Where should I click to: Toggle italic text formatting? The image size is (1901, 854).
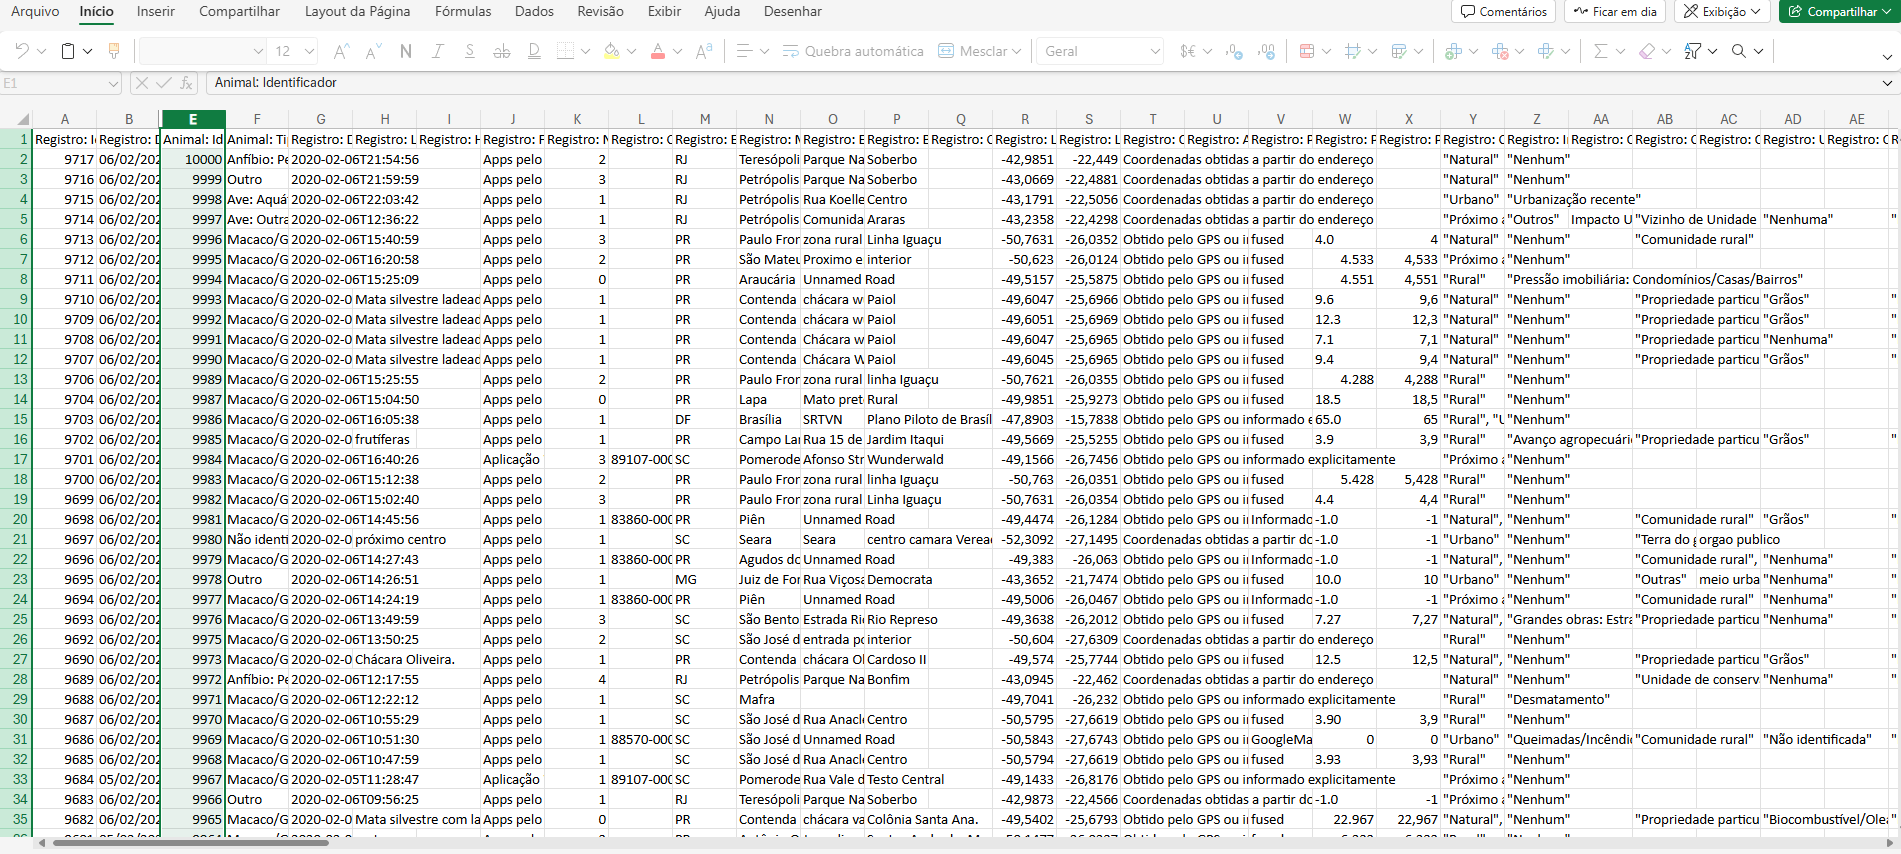coord(437,51)
